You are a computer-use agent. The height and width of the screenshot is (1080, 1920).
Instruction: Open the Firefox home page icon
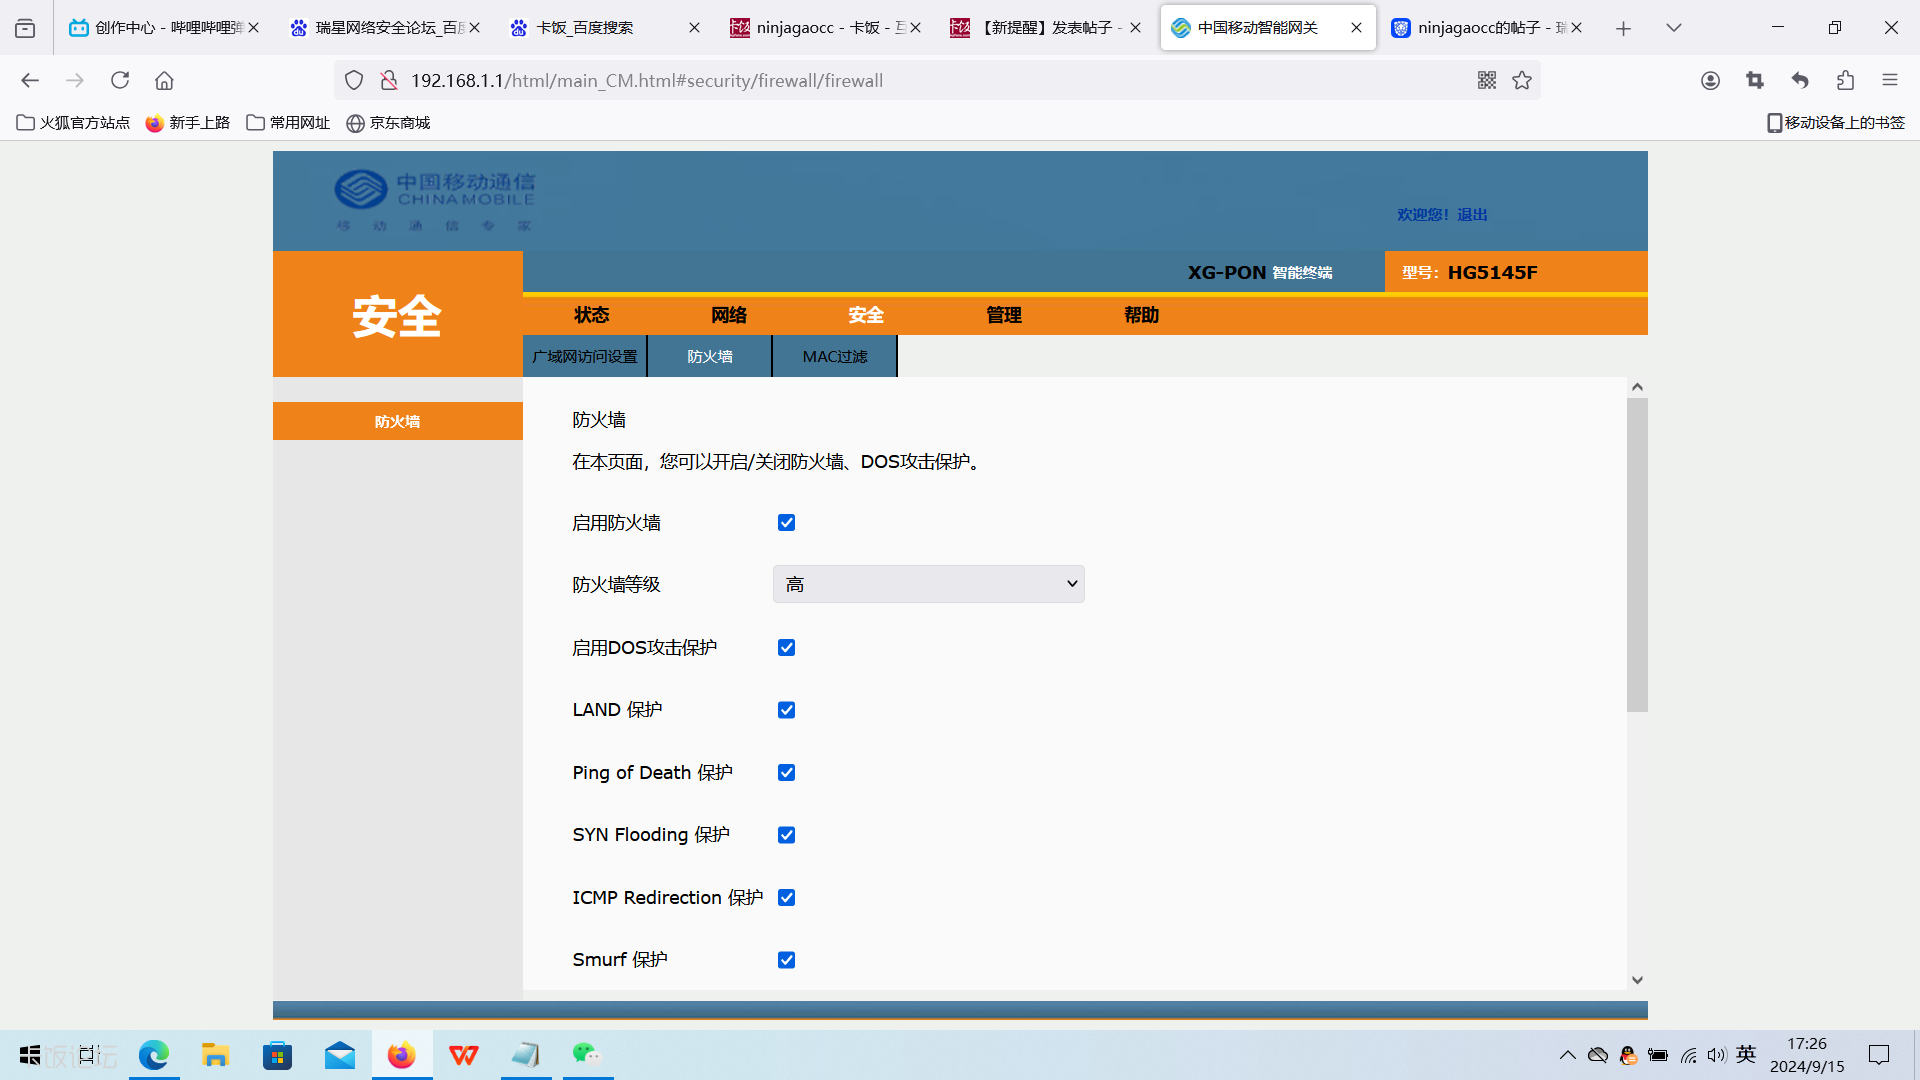[x=164, y=80]
